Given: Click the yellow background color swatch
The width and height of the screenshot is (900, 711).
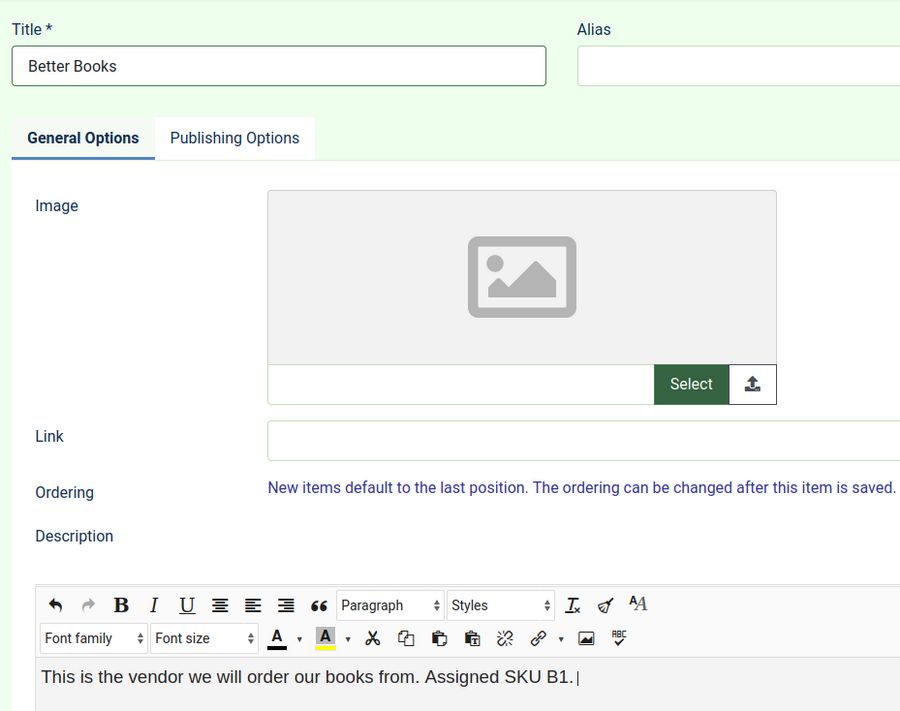Looking at the screenshot, I should pyautogui.click(x=325, y=638).
